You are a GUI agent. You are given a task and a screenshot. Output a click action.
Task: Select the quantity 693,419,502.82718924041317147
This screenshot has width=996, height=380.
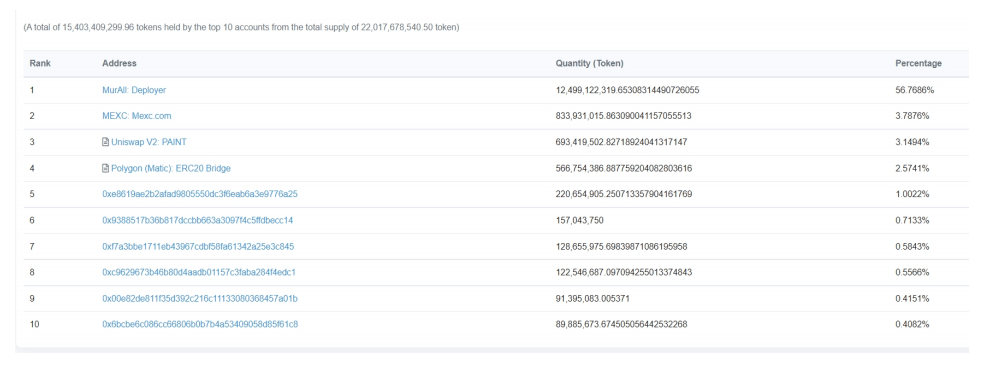tap(621, 142)
